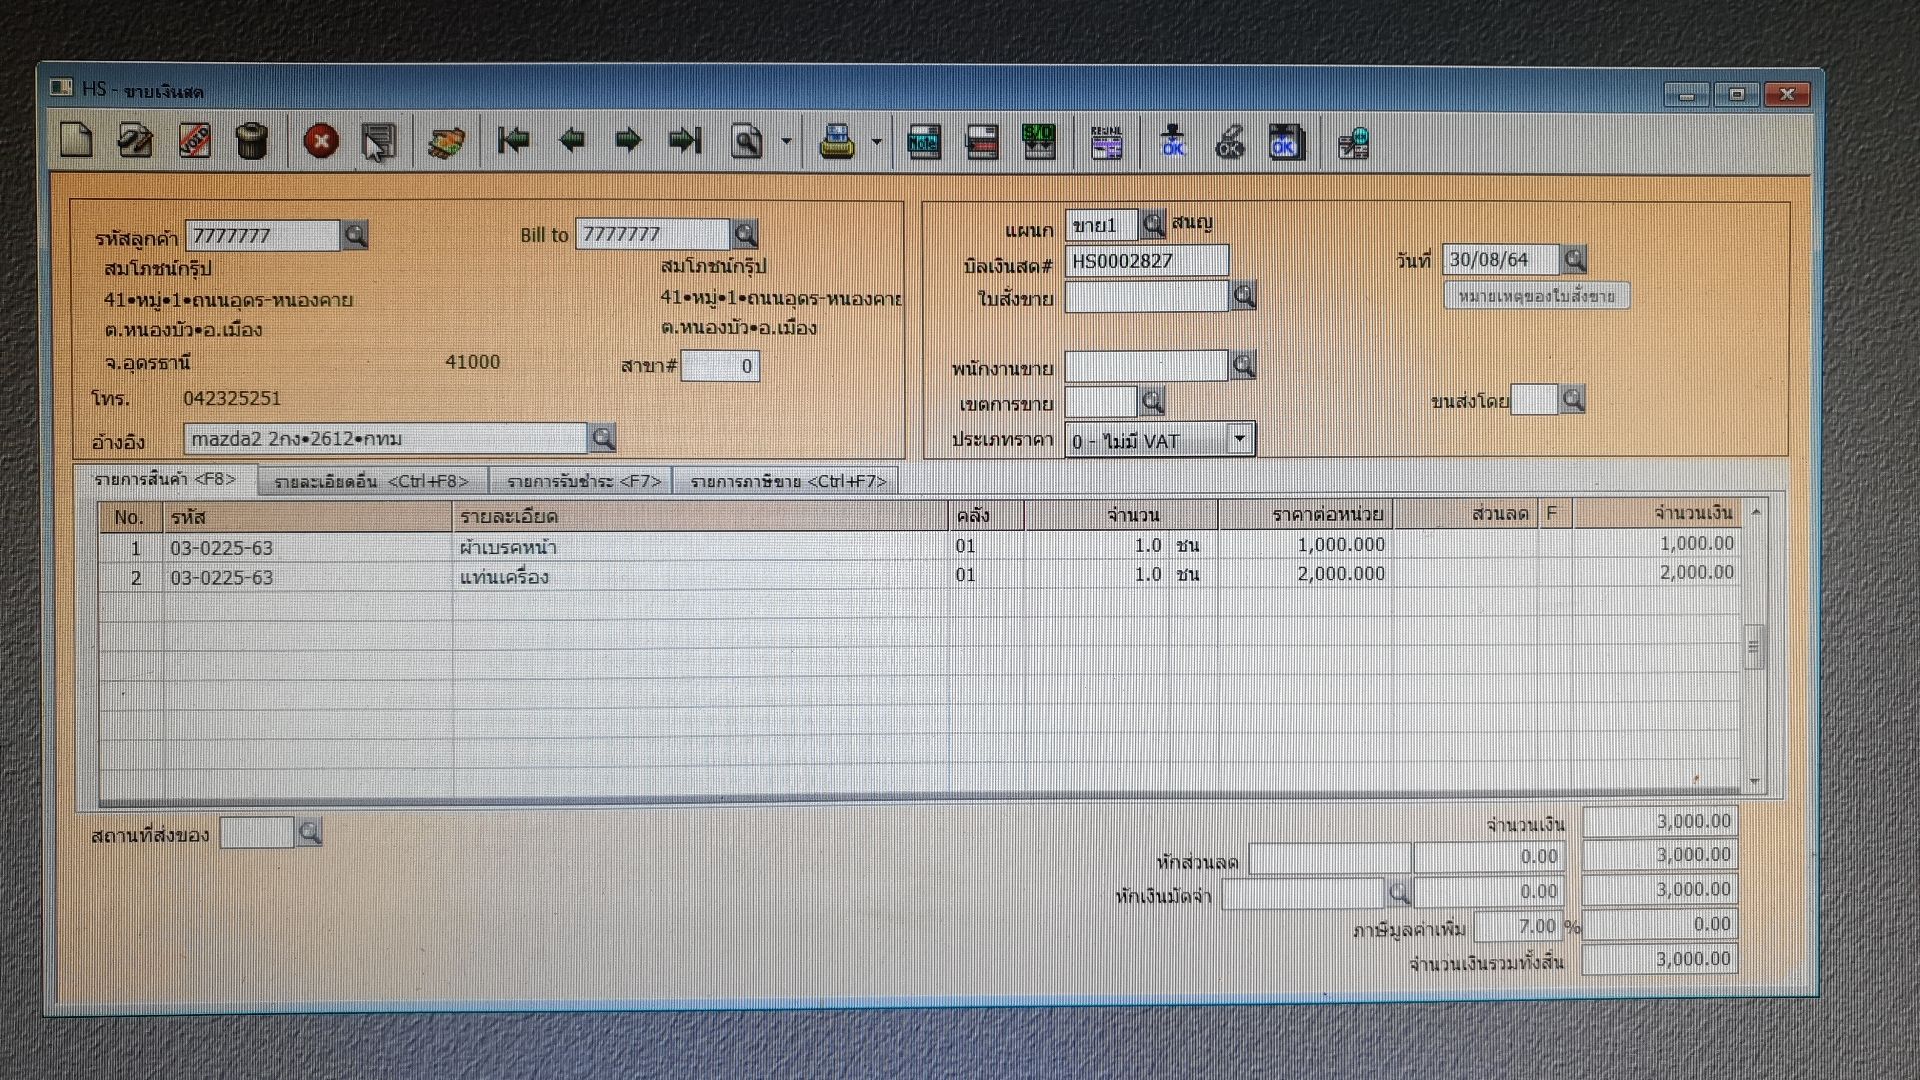
Task: Switch to the รายละเอียดอื่น <Ctrl+F8> tab
Action: coord(371,482)
